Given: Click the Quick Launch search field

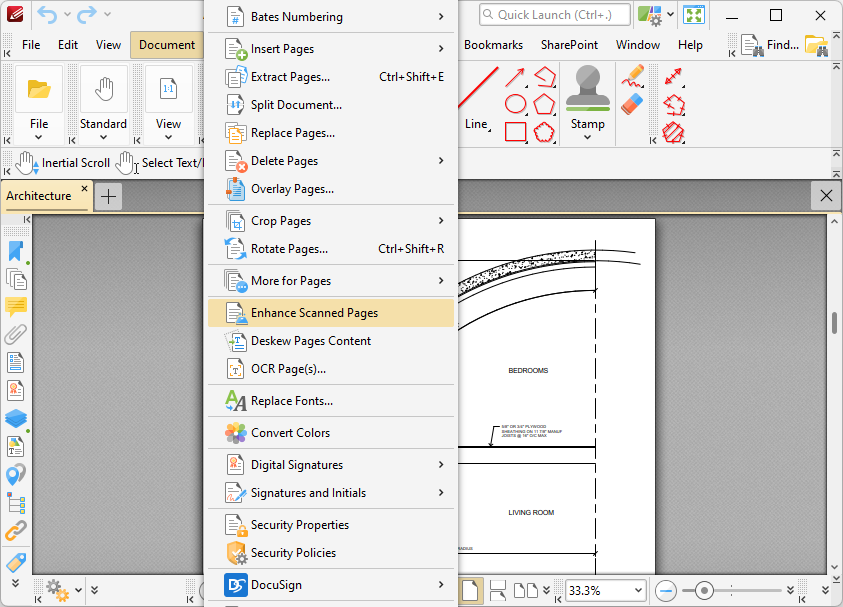Looking at the screenshot, I should pyautogui.click(x=554, y=14).
